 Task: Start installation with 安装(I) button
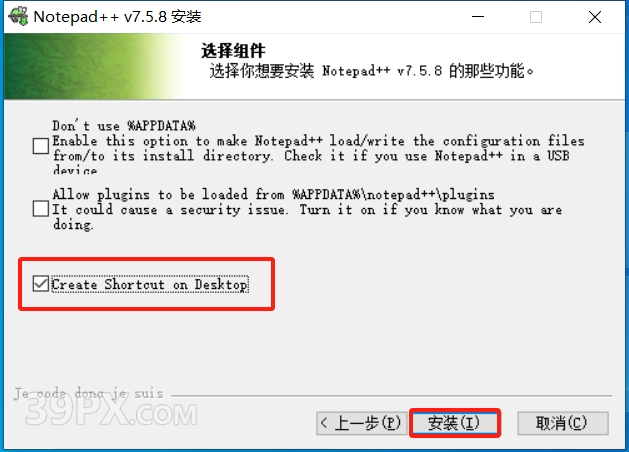[455, 423]
